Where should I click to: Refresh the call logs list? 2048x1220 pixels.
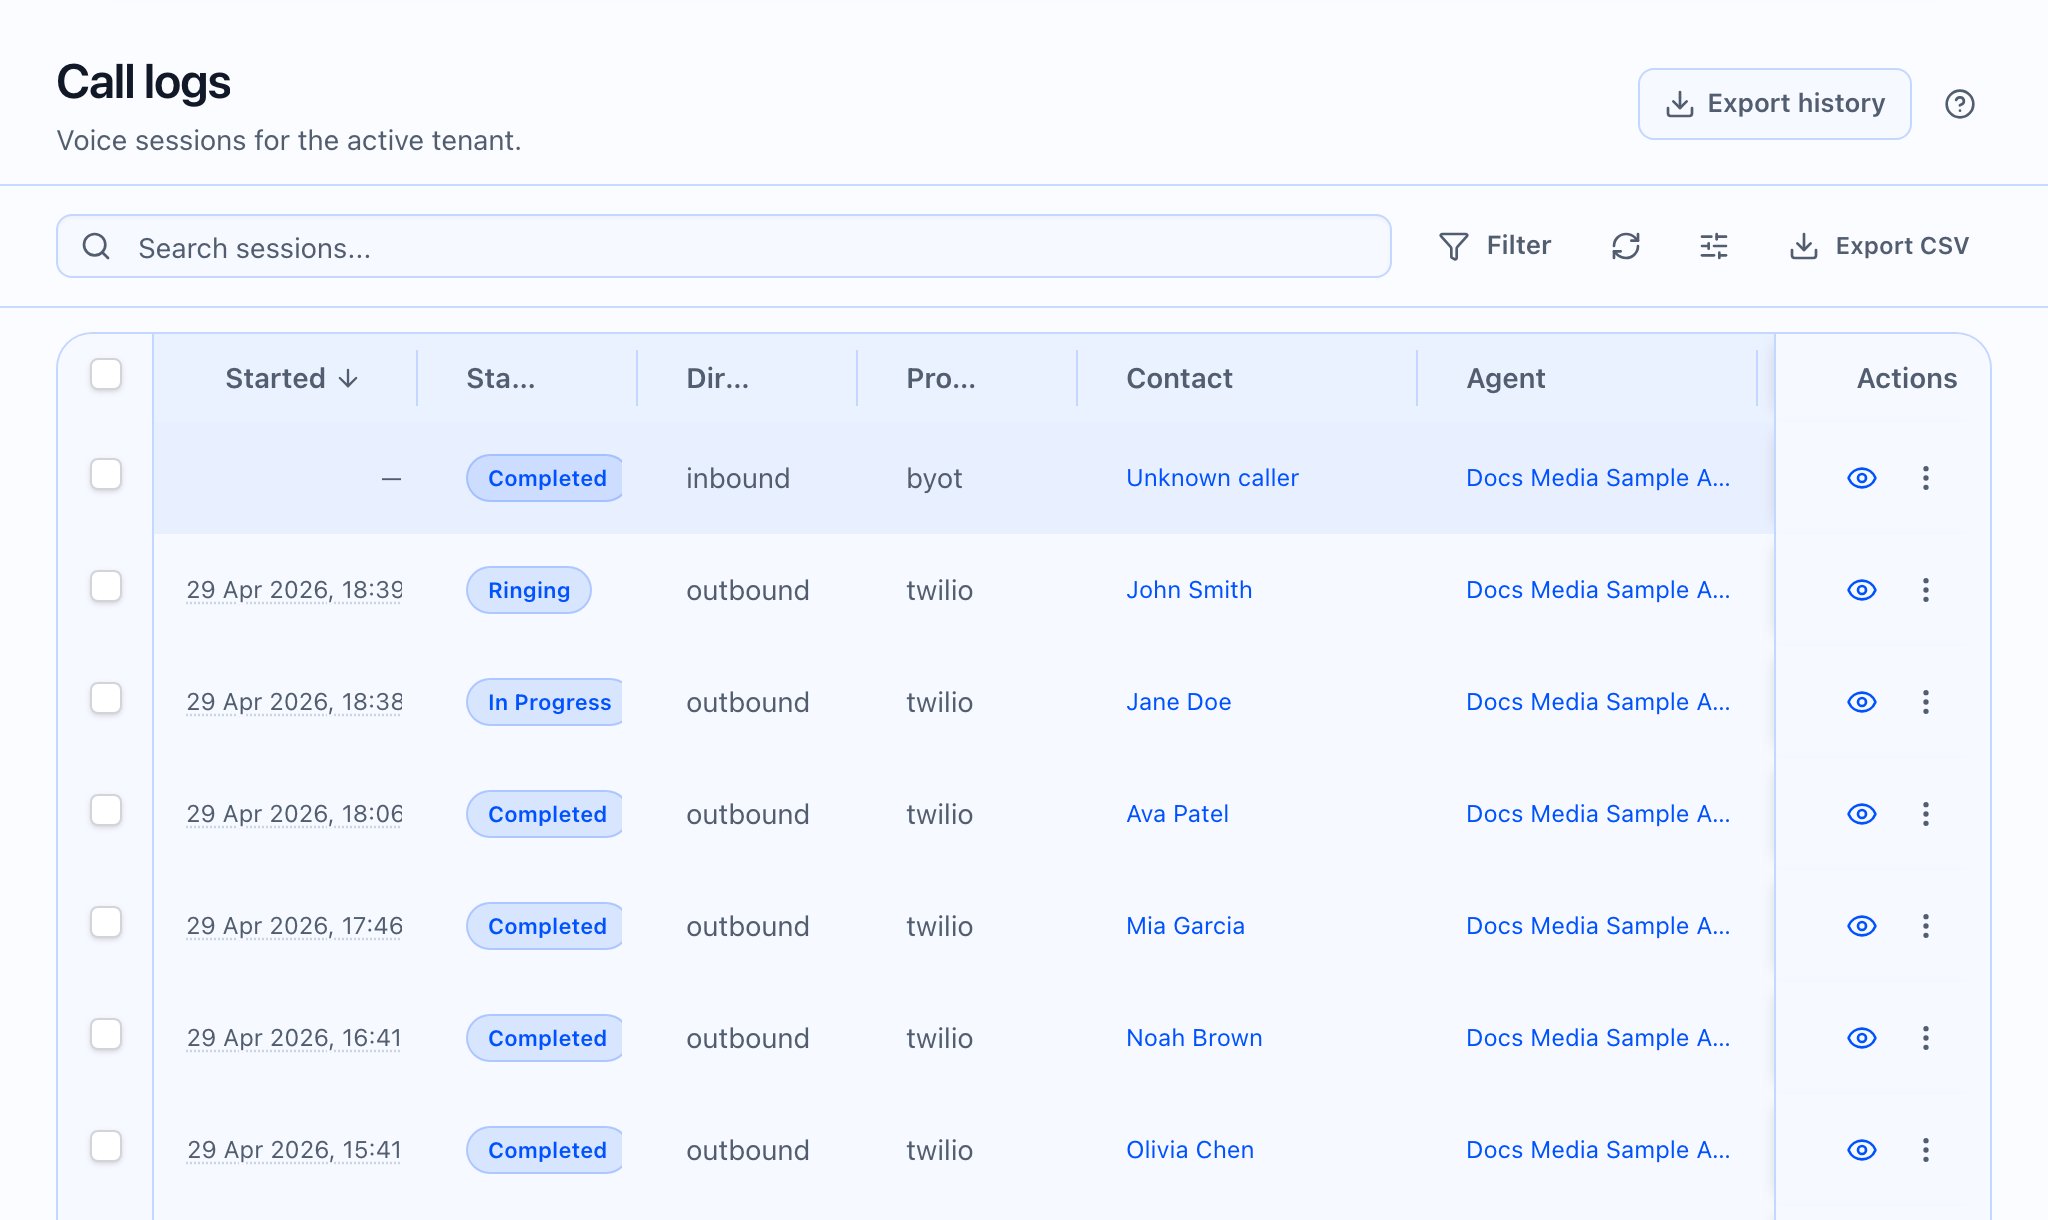1626,246
